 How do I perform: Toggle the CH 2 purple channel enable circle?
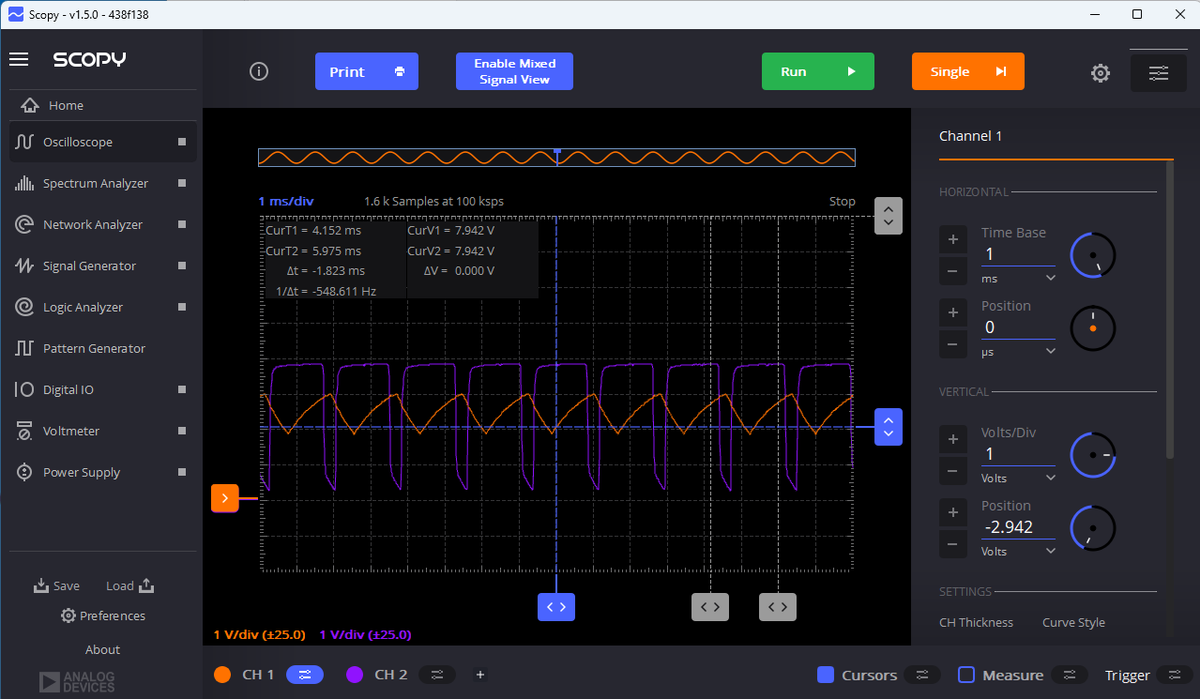click(354, 675)
